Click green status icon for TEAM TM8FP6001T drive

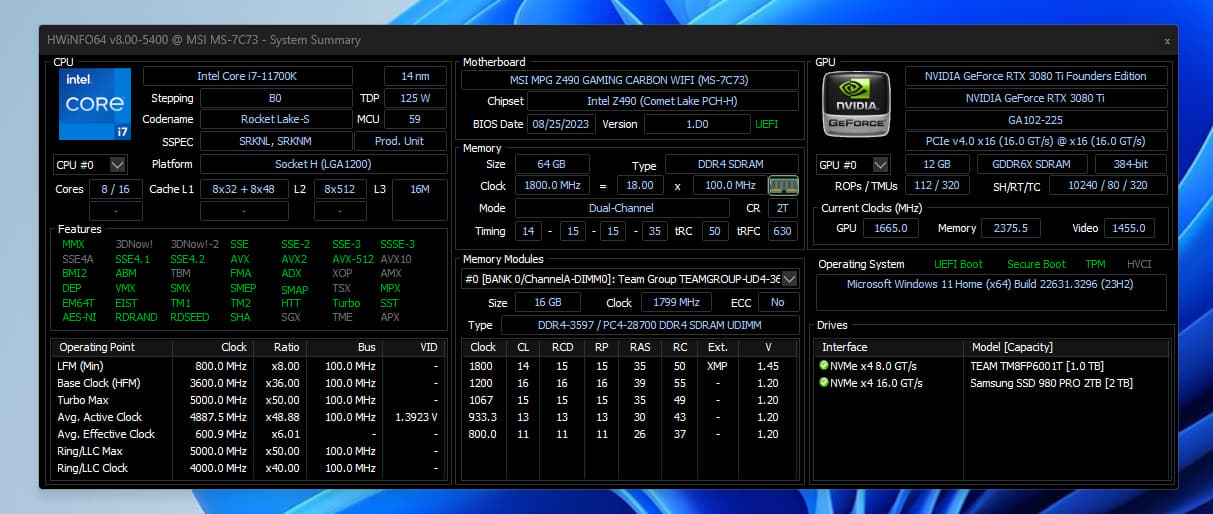pos(824,366)
